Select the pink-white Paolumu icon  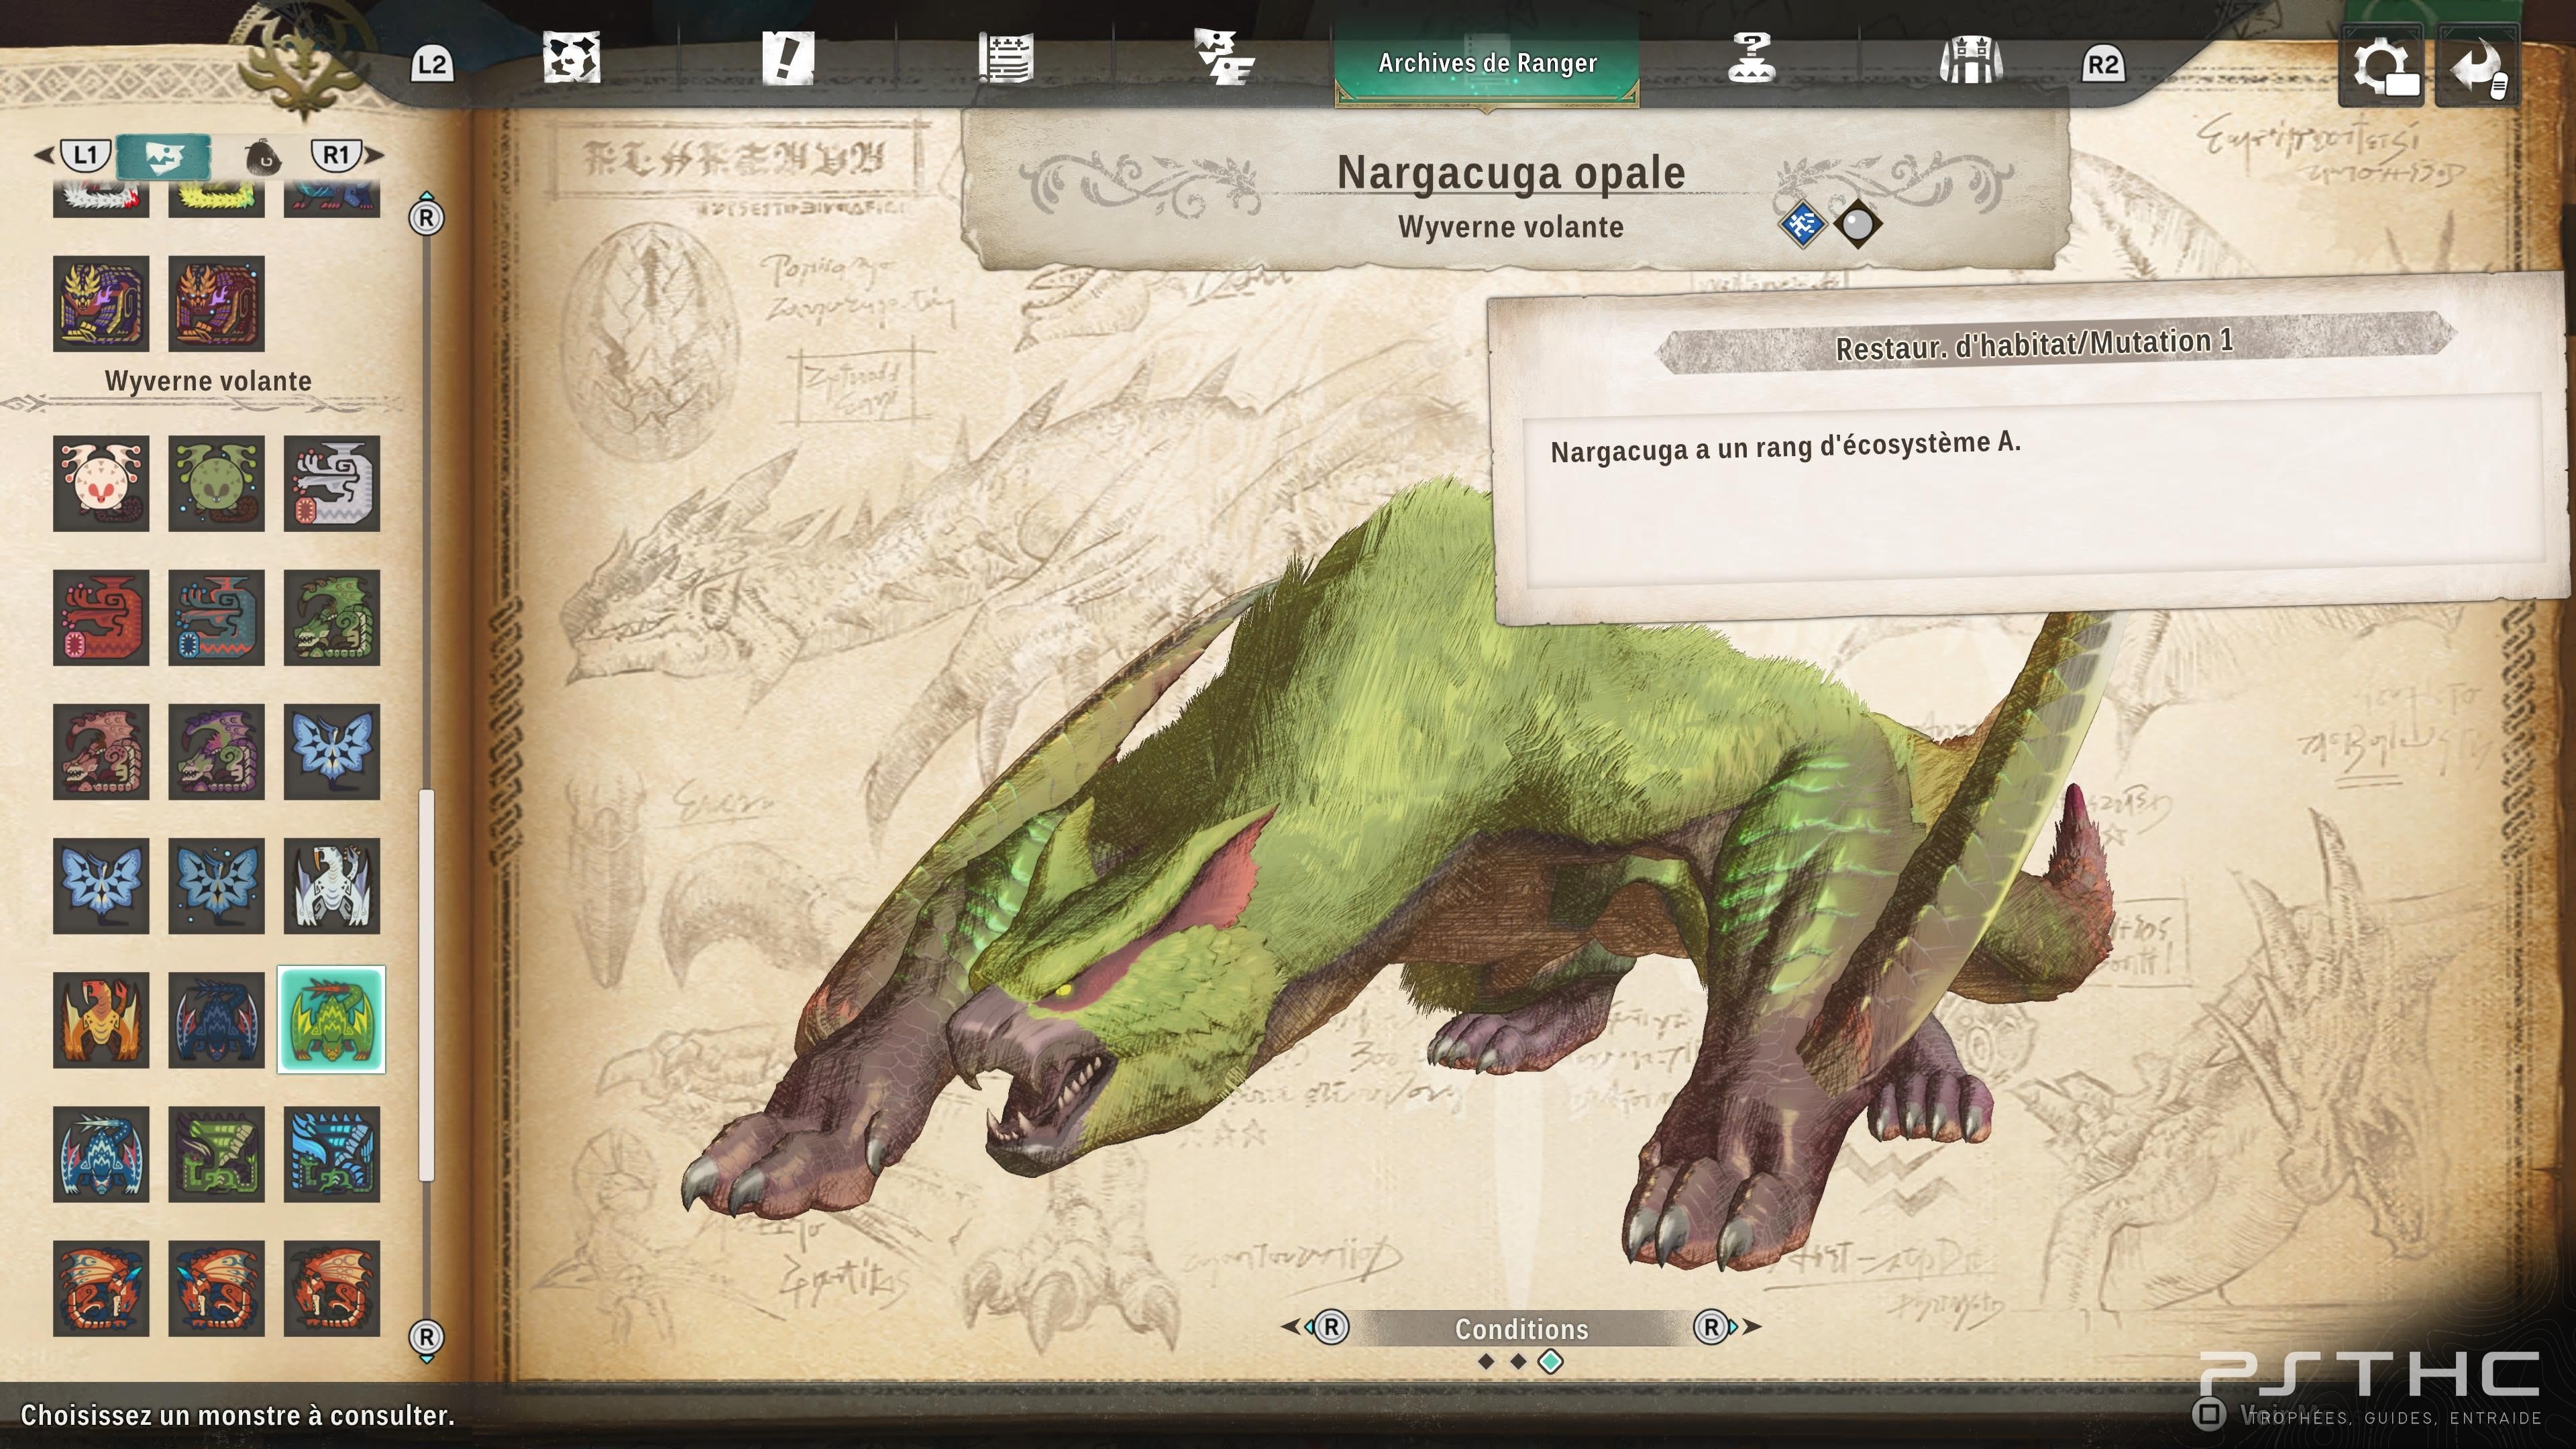101,483
